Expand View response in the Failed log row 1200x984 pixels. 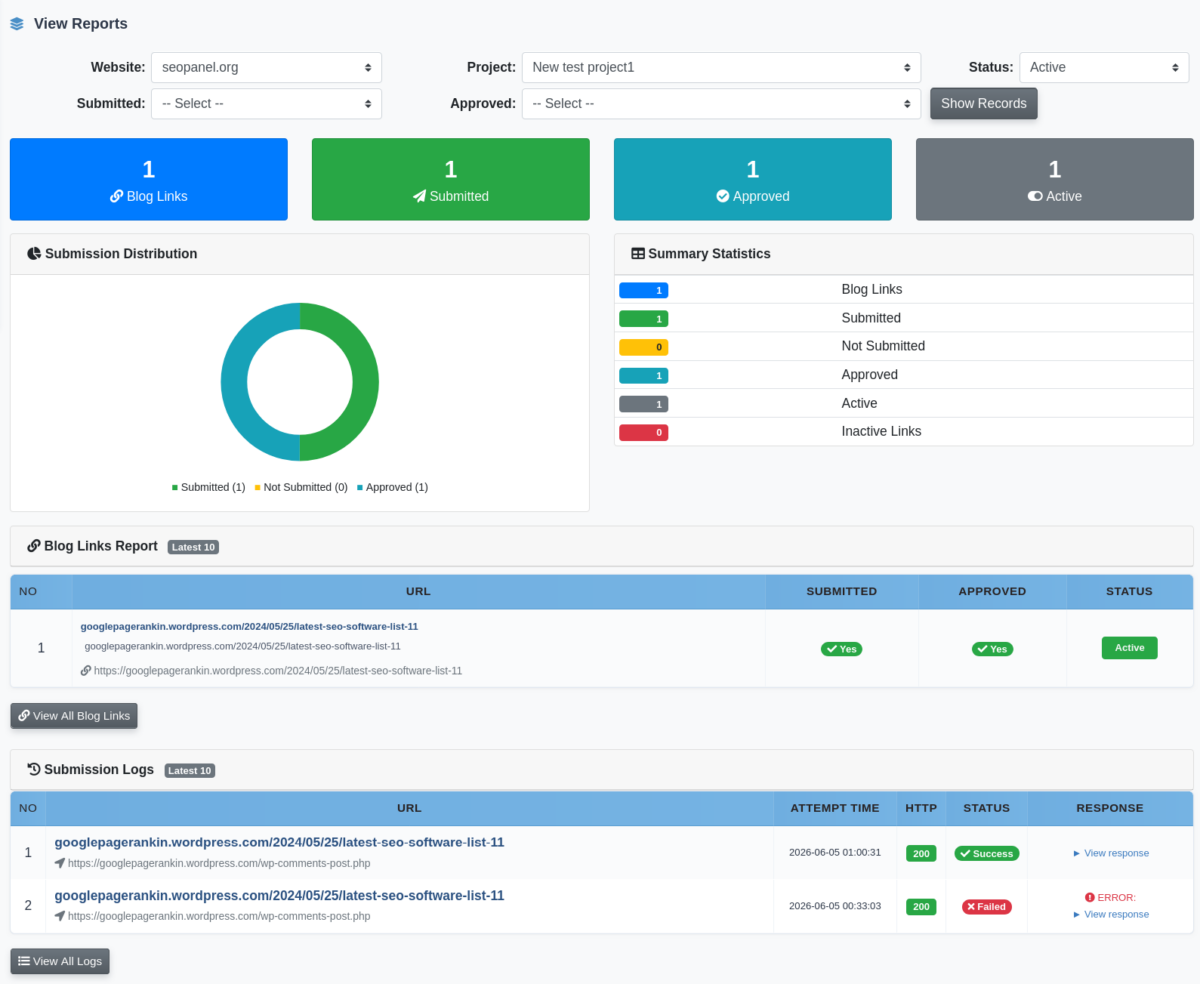[1111, 914]
